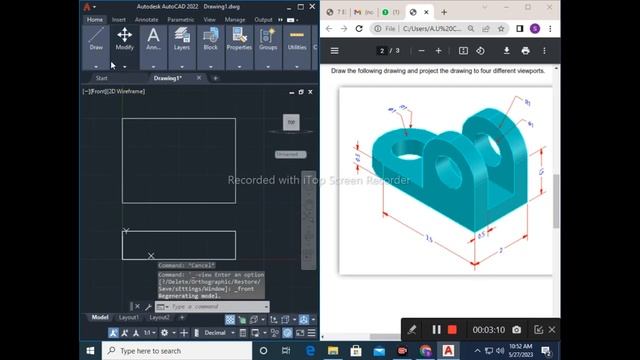This screenshot has width=640, height=360.
Task: Switch to the View ribbon tab
Action: [x=209, y=20]
